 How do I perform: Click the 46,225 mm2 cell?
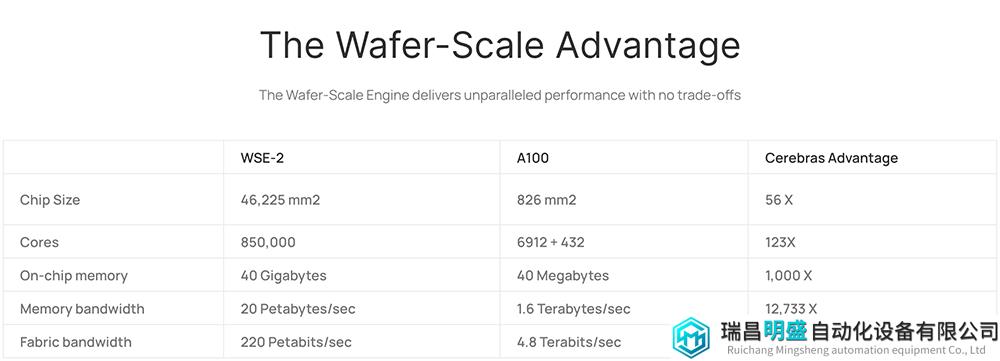tap(280, 200)
